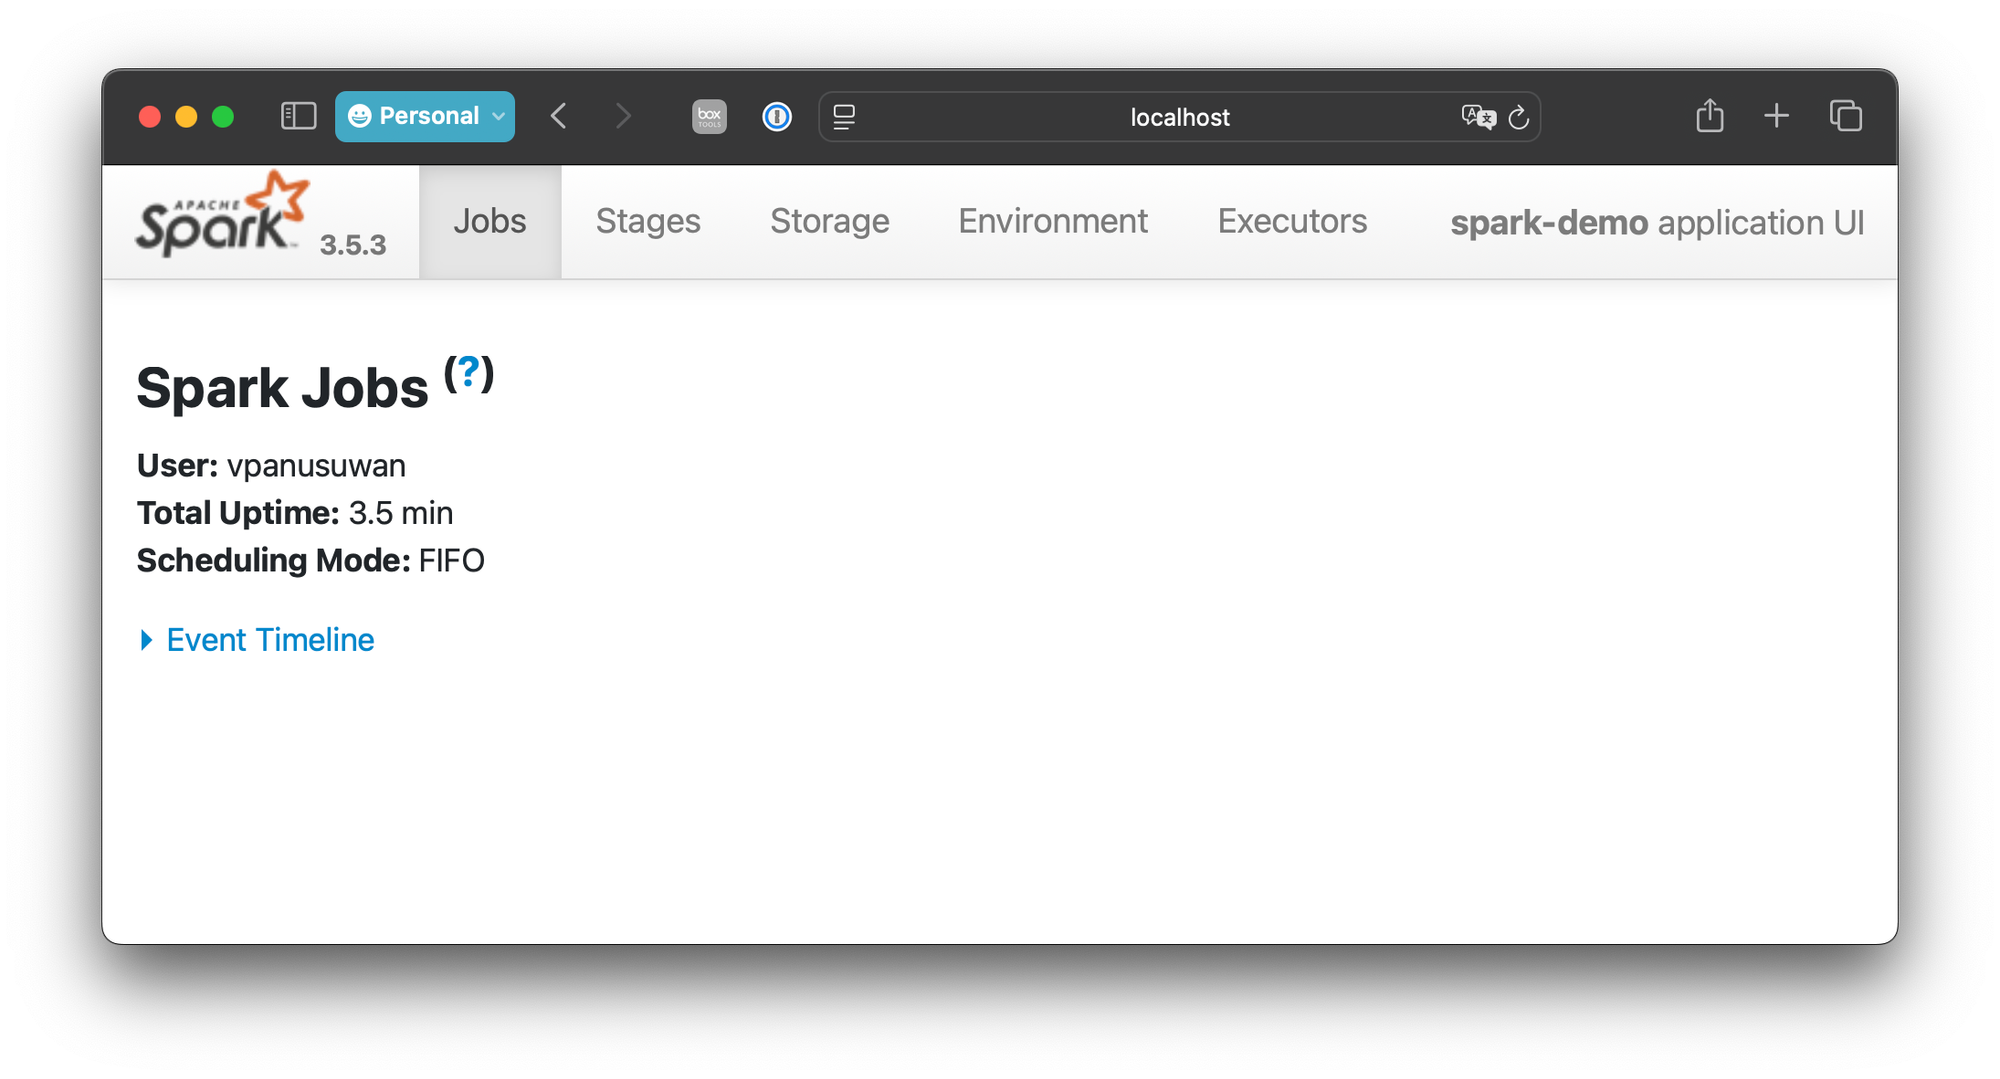Click the translate page icon
The width and height of the screenshot is (2000, 1079).
tap(1478, 117)
